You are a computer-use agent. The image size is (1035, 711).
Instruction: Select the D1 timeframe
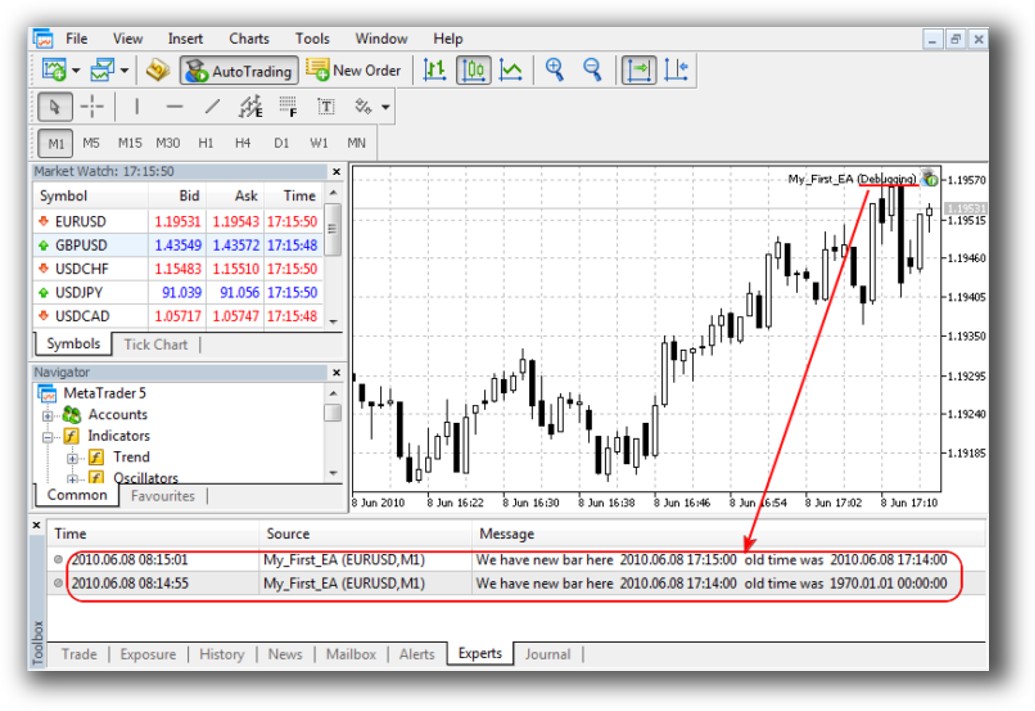(x=281, y=143)
